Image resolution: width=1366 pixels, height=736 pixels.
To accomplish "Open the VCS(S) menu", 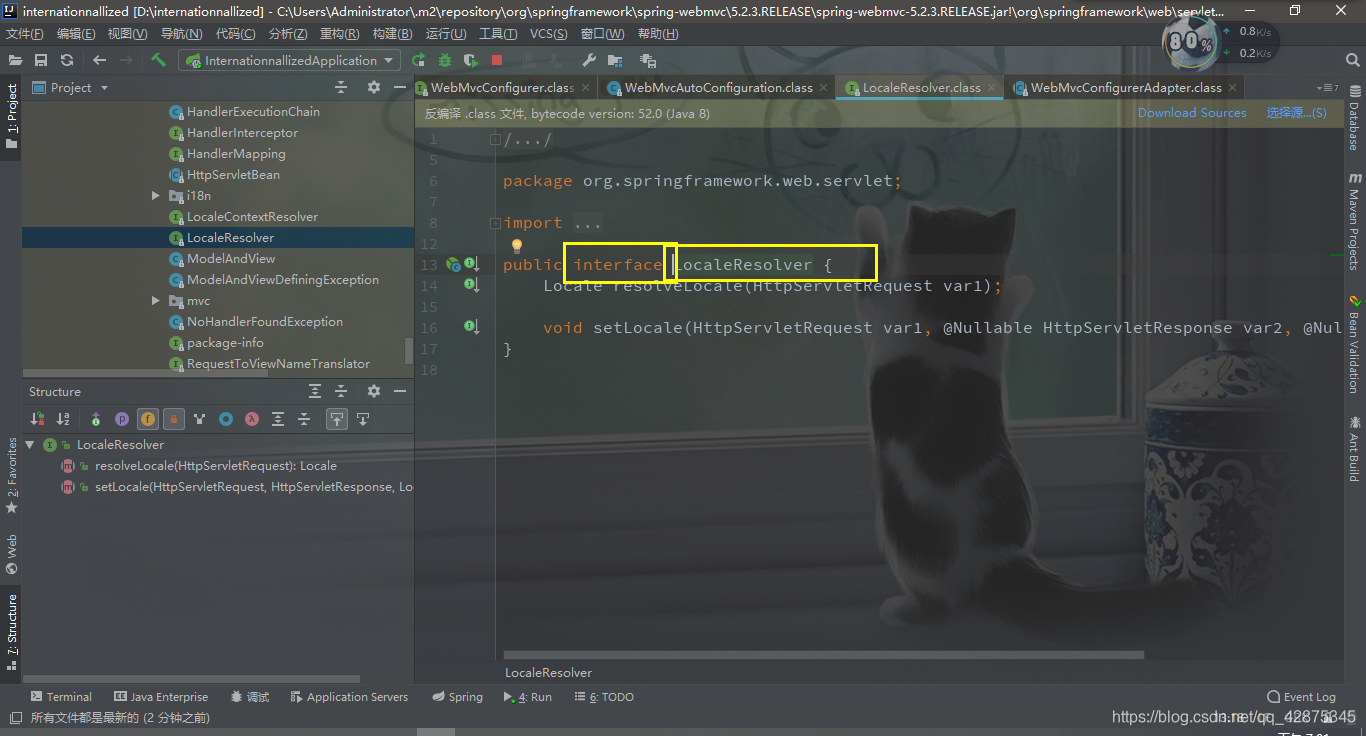I will point(548,34).
